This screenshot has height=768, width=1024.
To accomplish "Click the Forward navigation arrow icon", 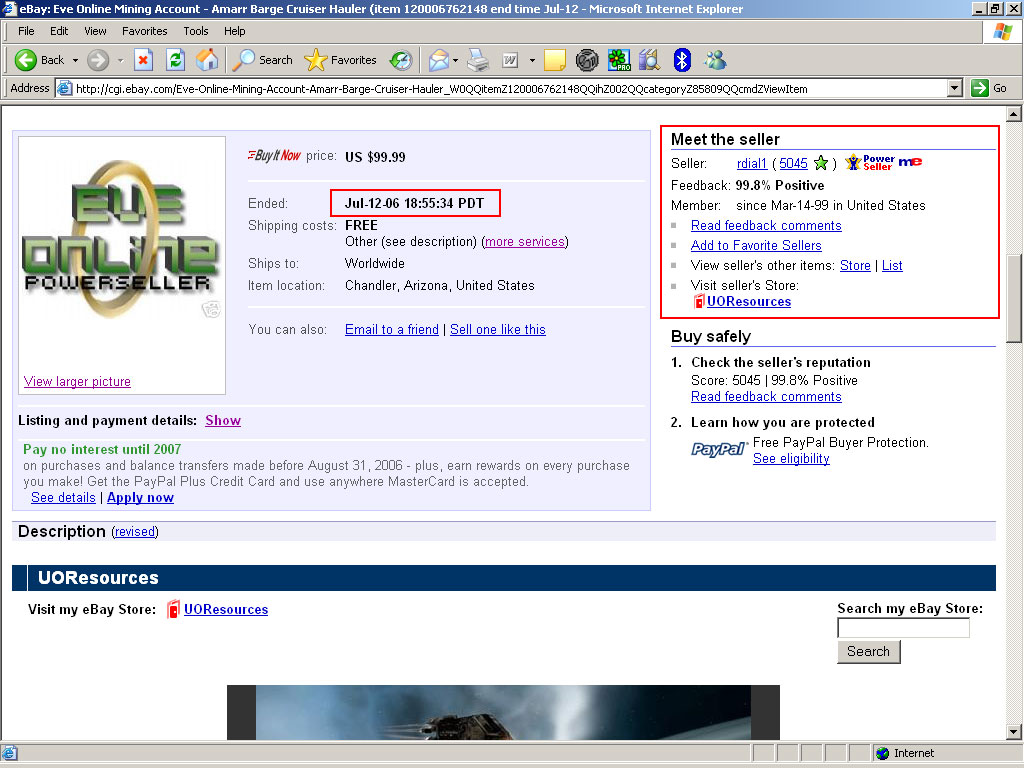I will point(98,60).
